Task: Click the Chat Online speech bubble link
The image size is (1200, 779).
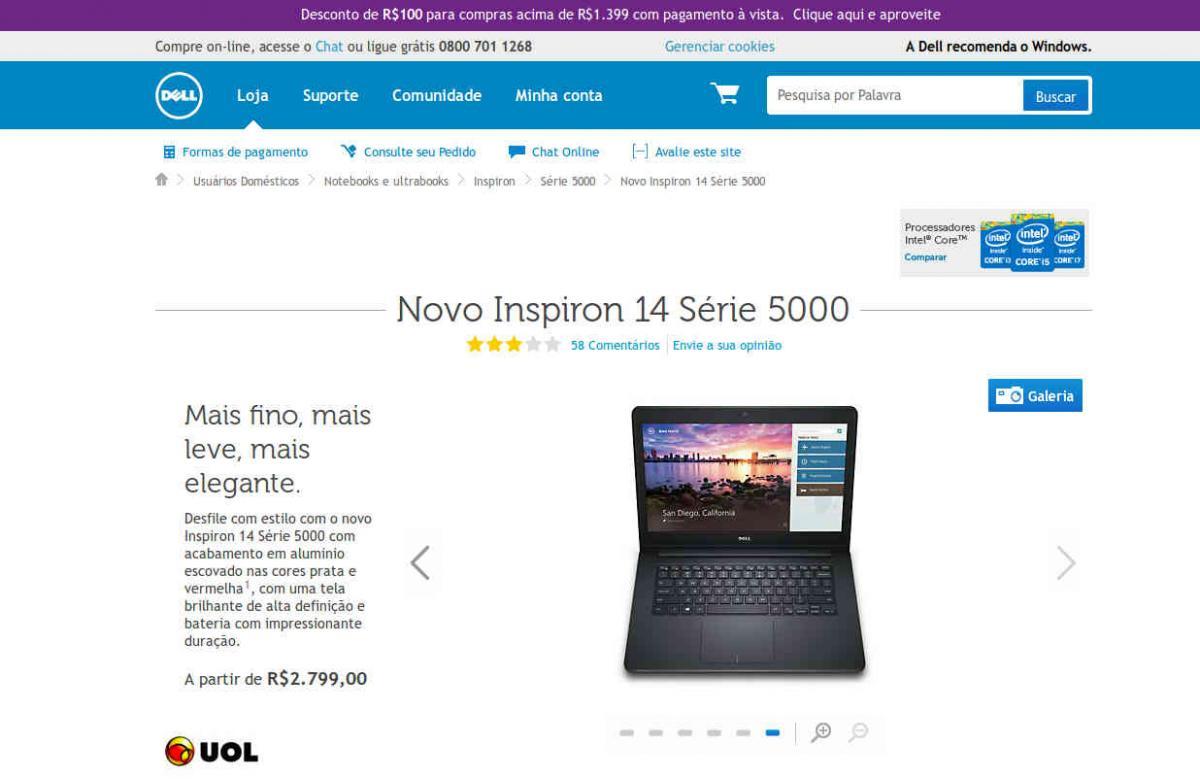Action: [x=554, y=152]
